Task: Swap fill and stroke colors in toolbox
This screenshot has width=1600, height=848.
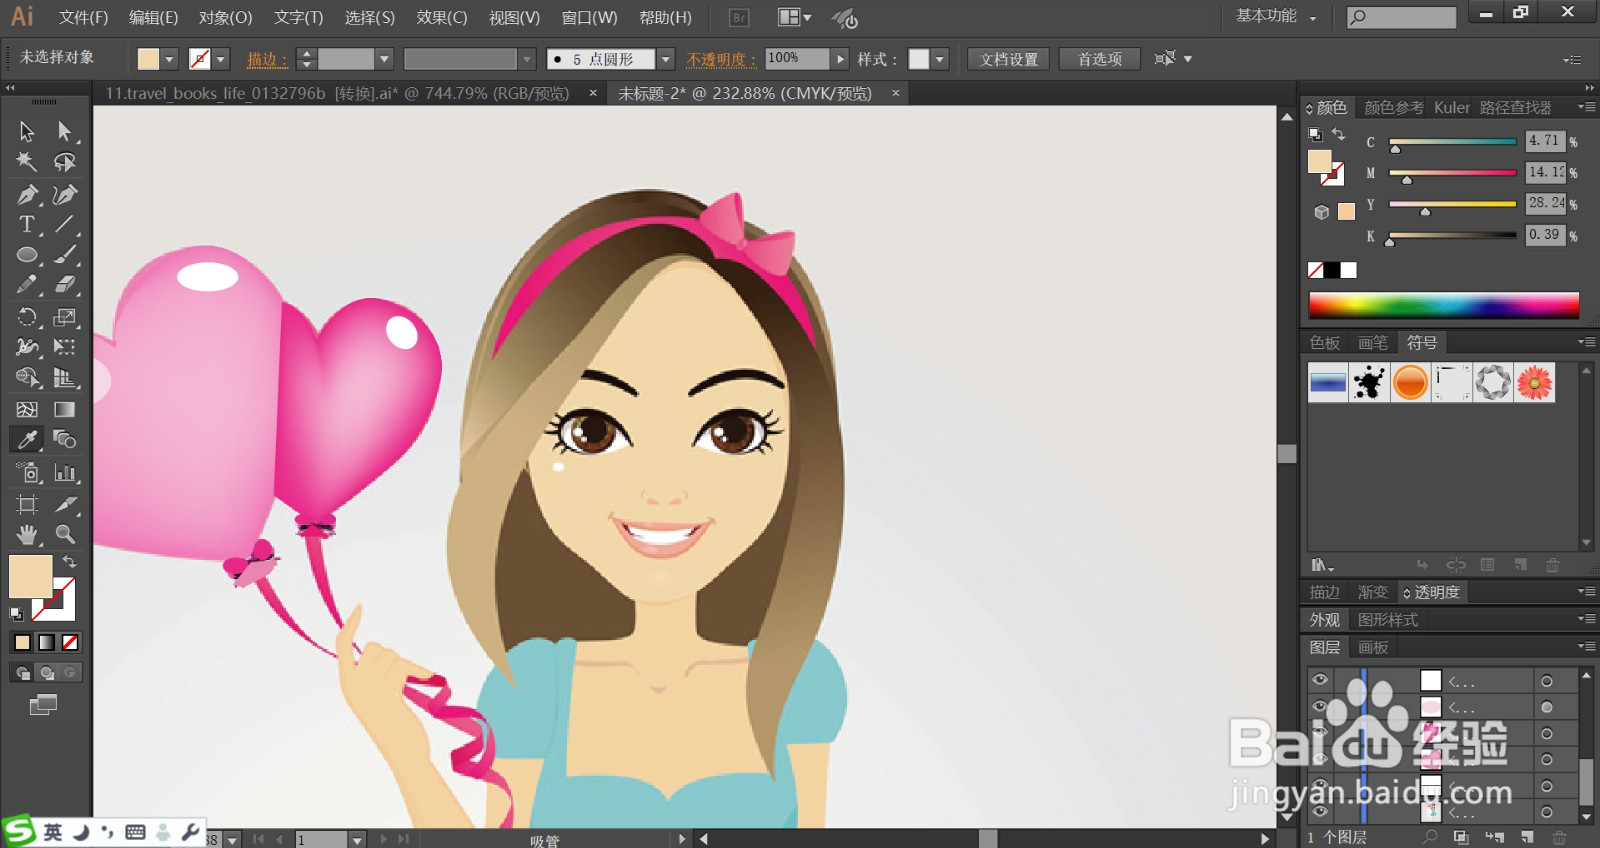Action: pos(69,562)
